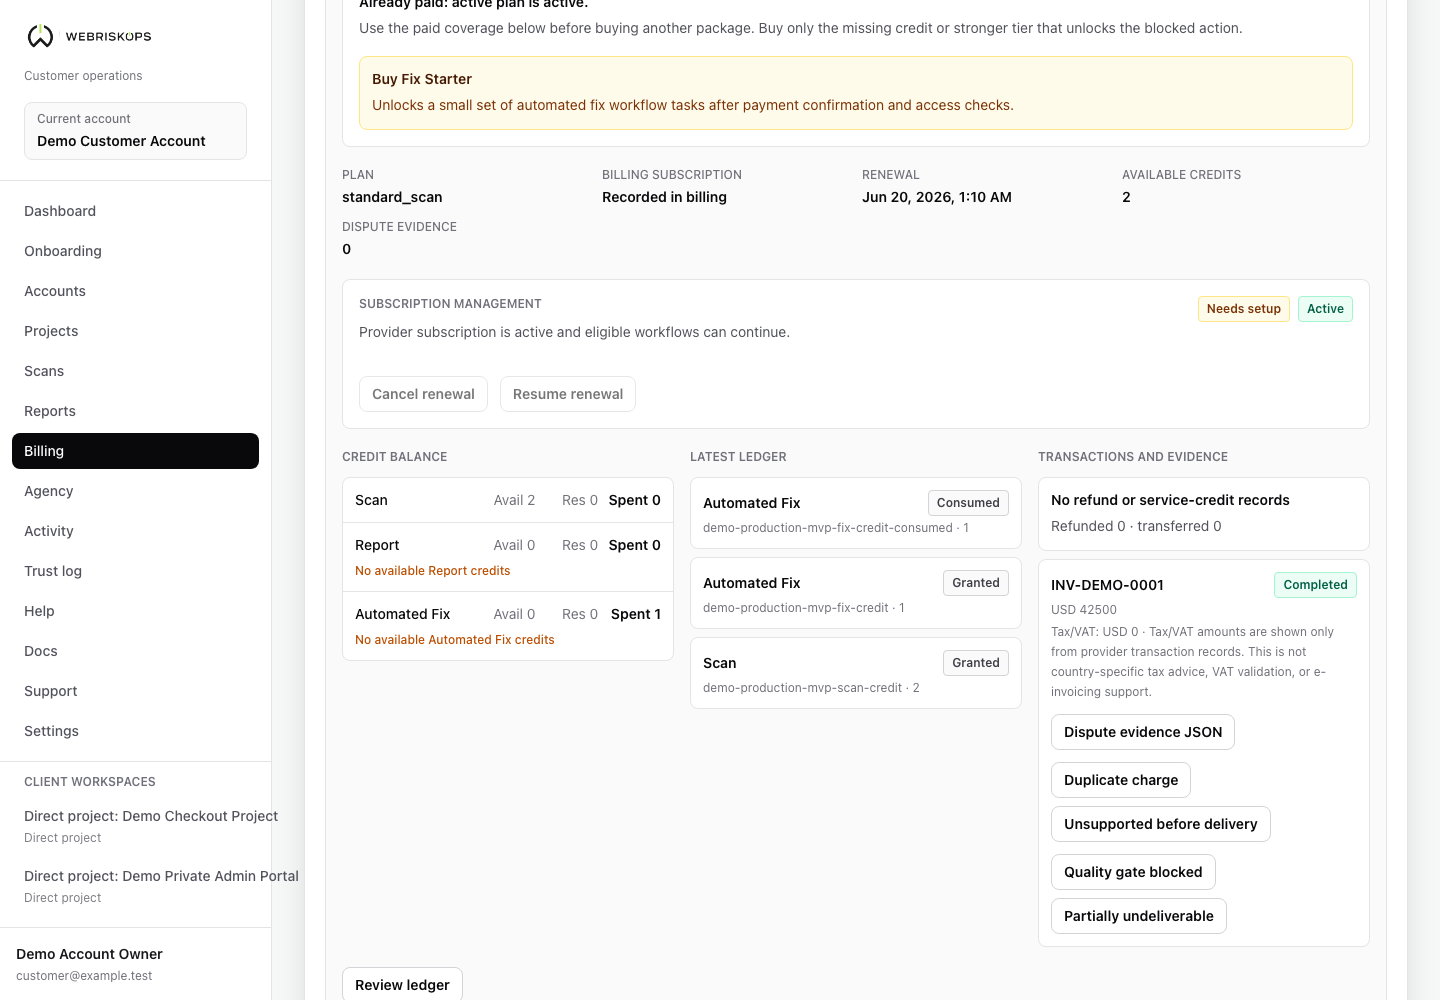Click 'Recorded in billing' subscription value
The width and height of the screenshot is (1440, 1000).
pos(664,197)
